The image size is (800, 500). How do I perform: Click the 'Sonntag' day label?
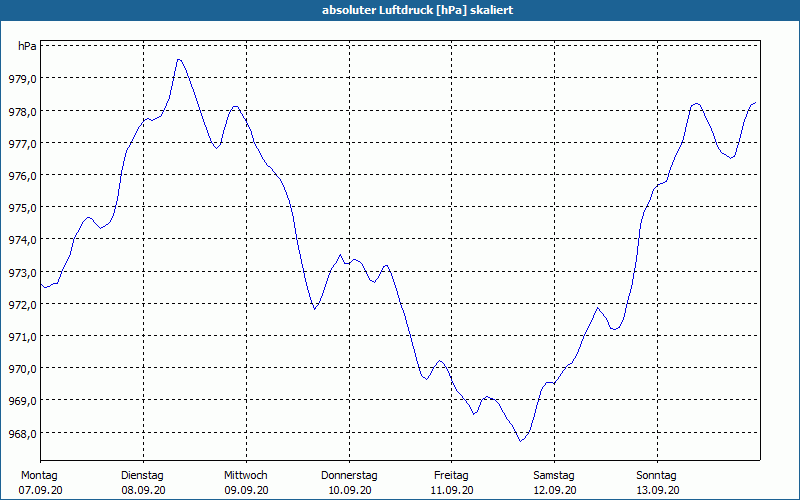click(656, 476)
